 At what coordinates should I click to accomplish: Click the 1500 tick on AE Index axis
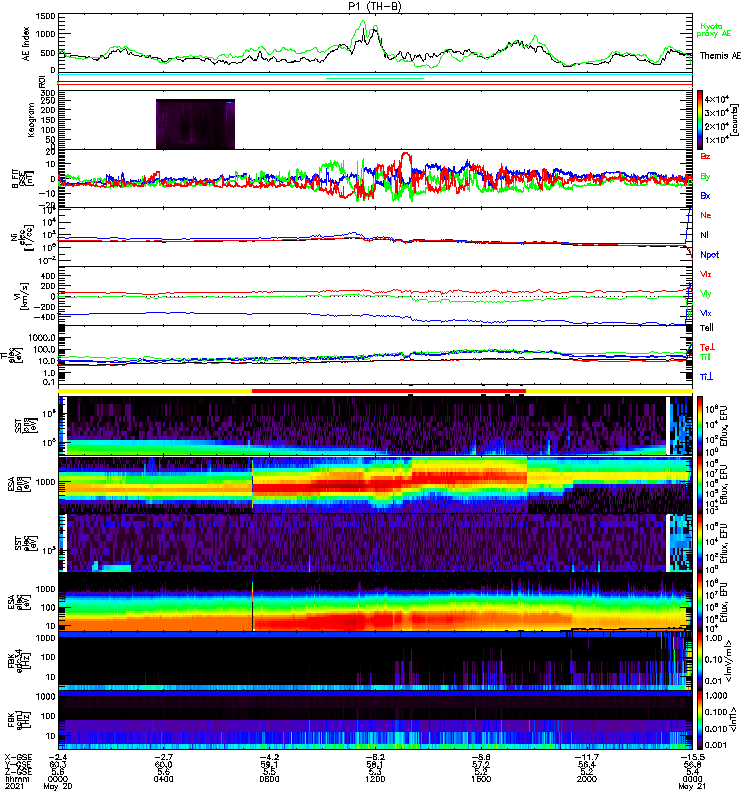pos(45,16)
